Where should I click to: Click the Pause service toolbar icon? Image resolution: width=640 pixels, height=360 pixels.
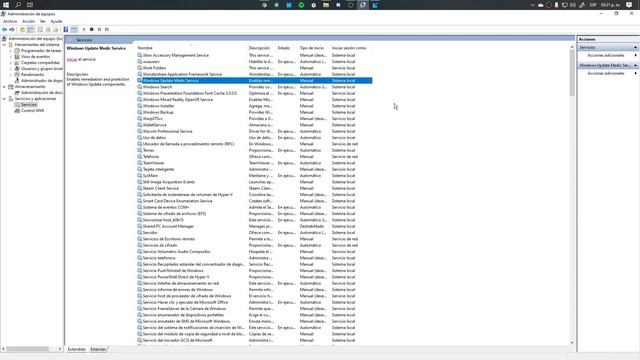point(99,29)
